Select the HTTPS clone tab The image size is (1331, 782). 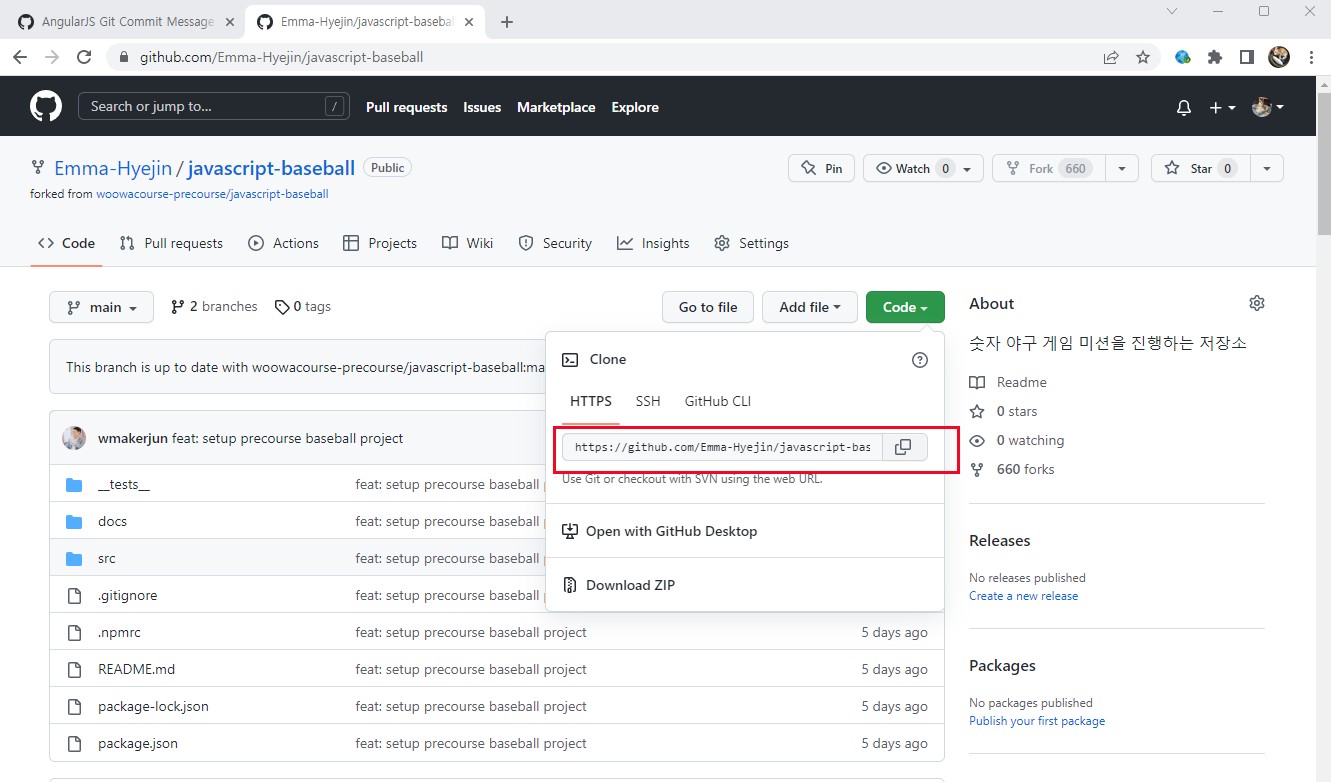point(591,401)
